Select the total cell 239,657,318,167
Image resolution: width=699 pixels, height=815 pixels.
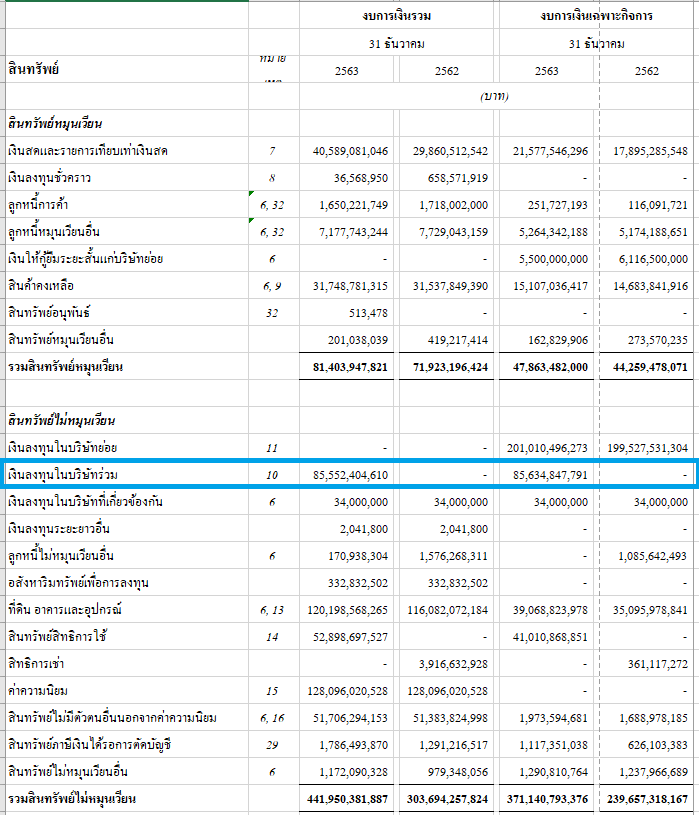[x=648, y=799]
